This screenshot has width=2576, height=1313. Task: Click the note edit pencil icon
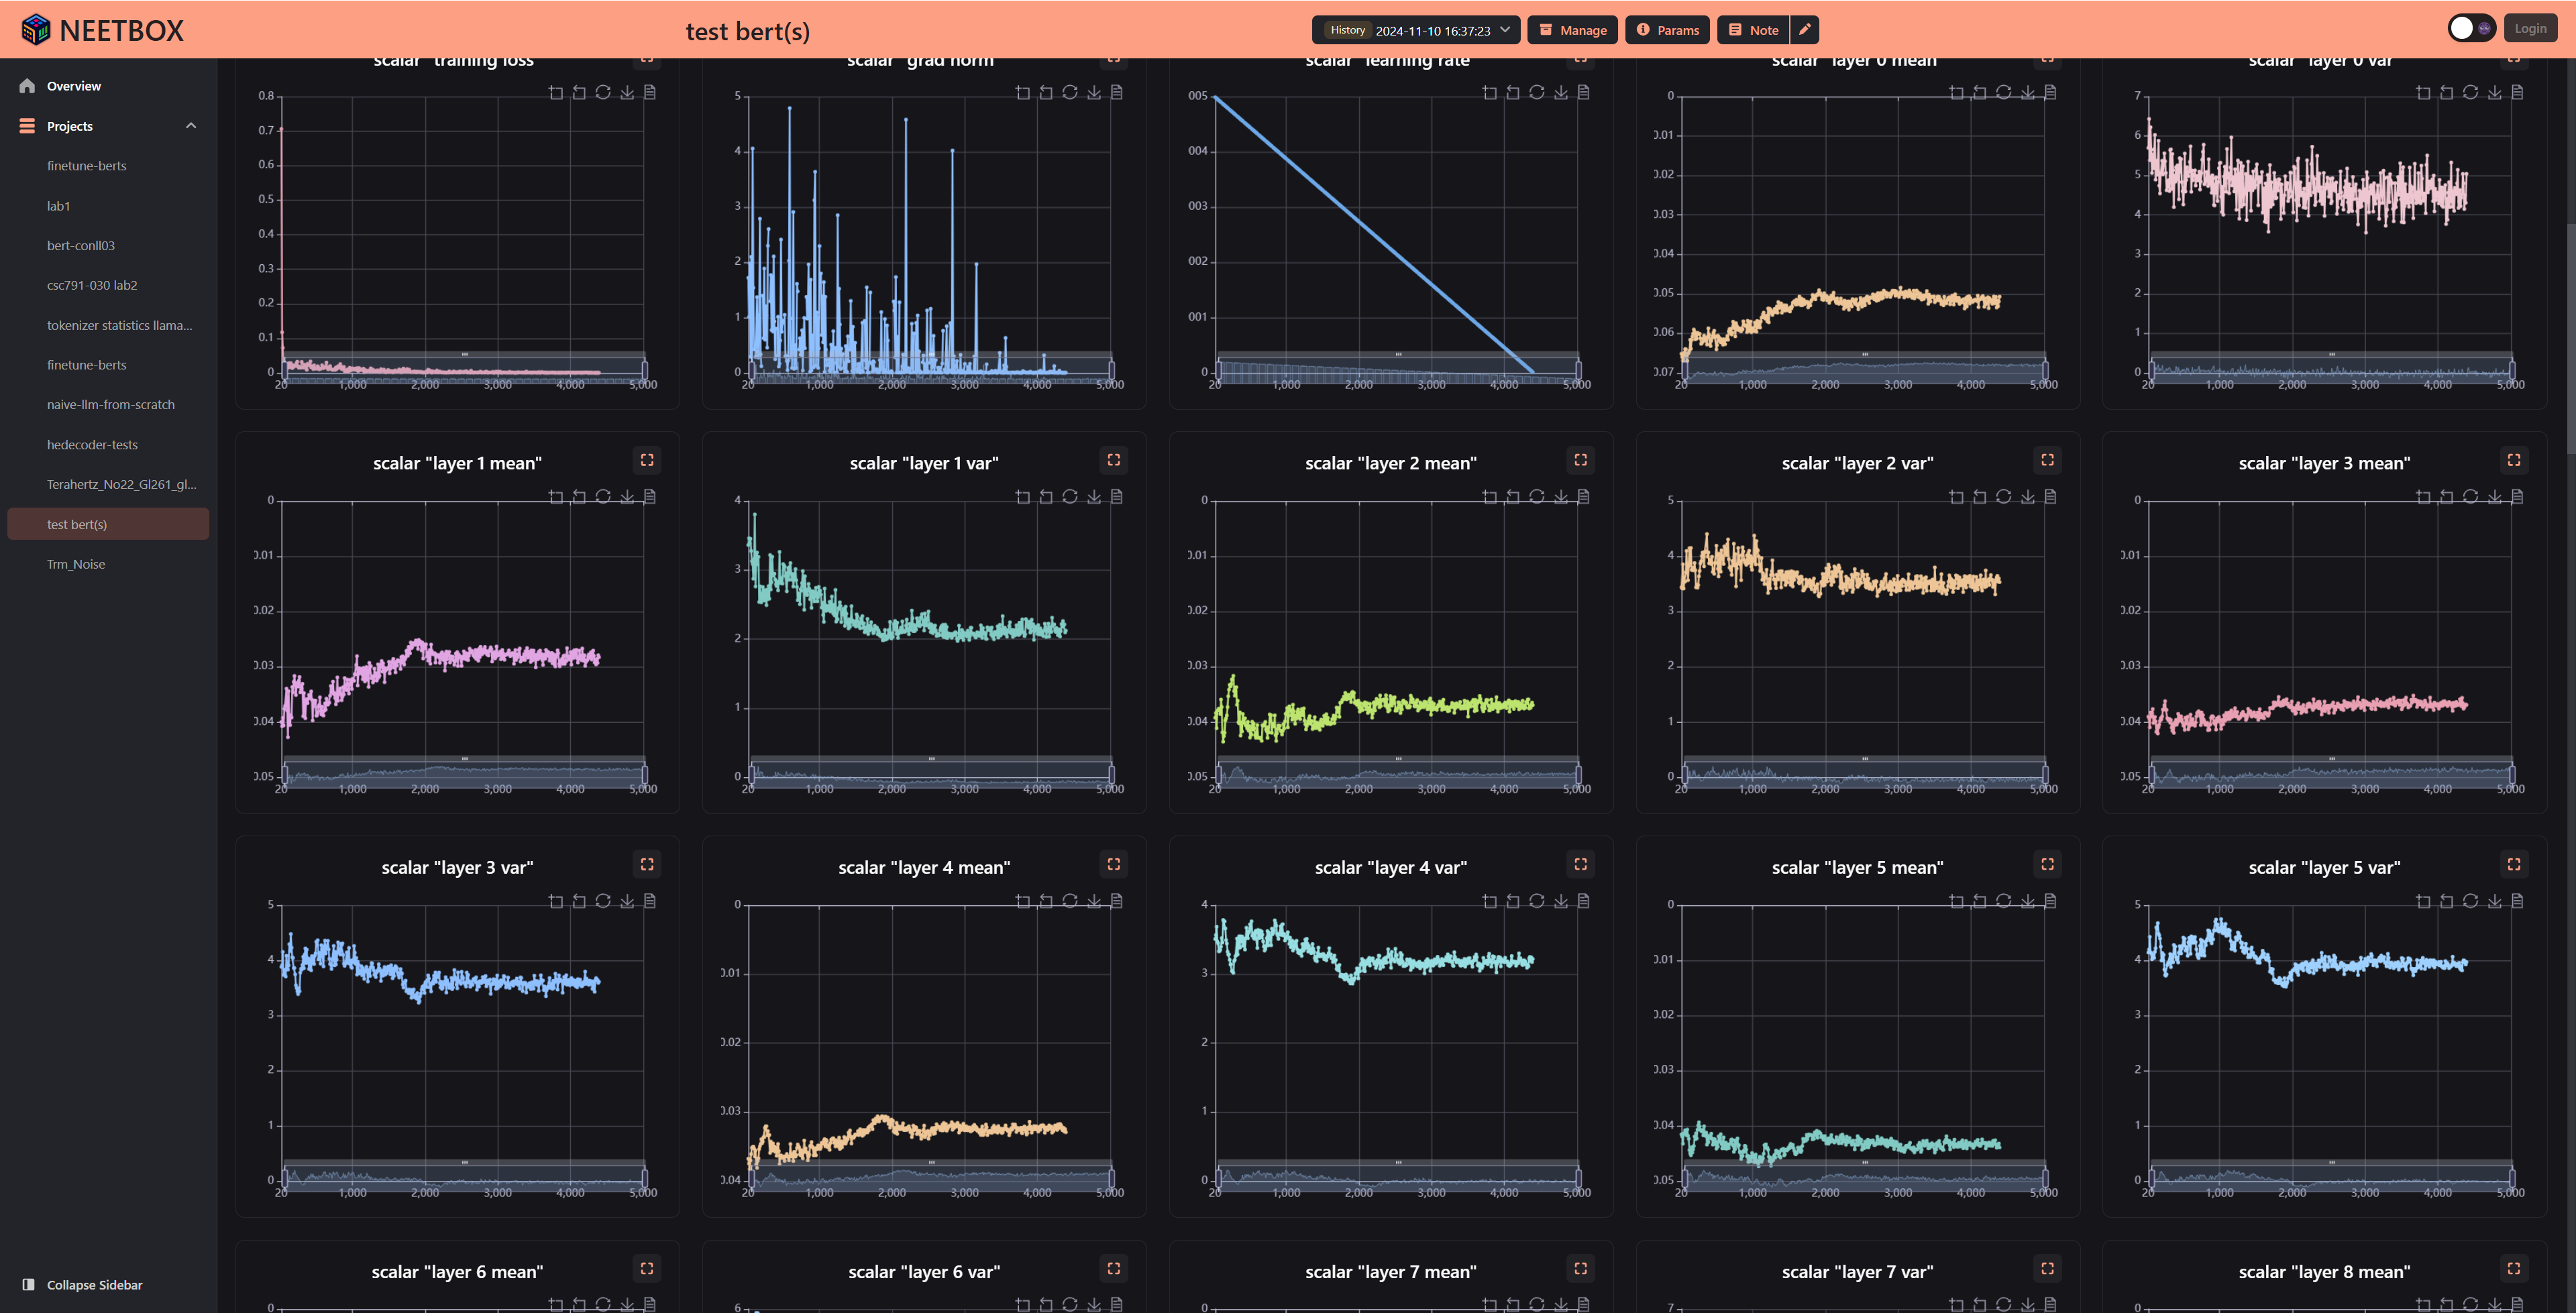pos(1804,30)
